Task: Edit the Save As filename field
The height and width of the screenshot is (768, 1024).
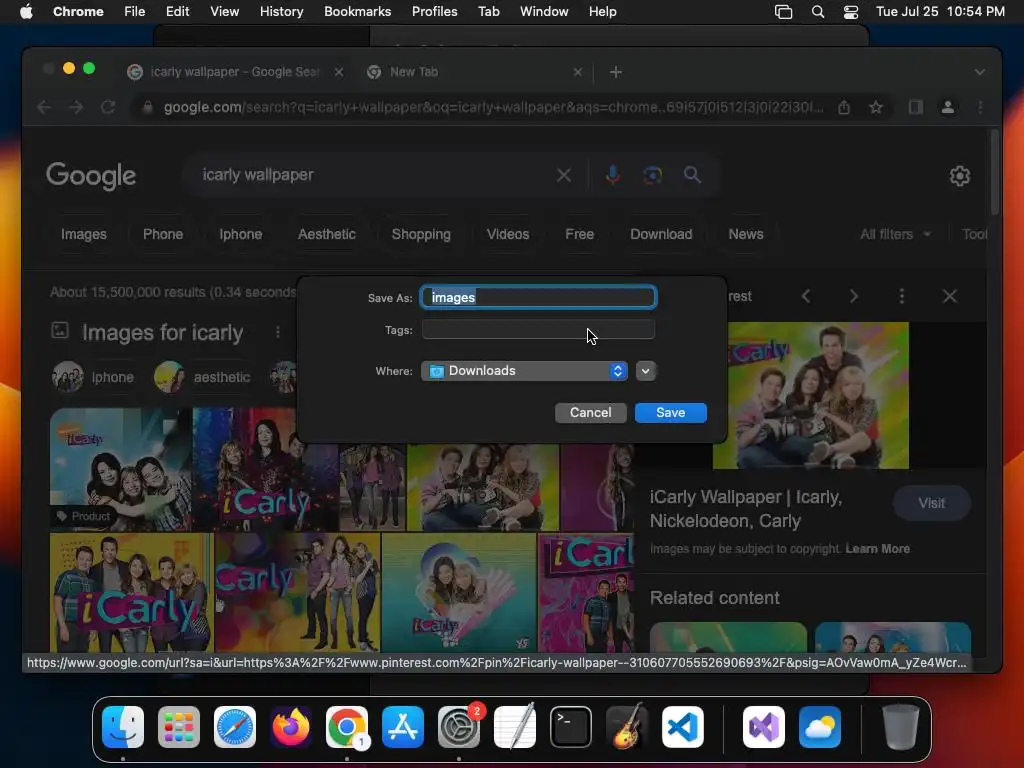Action: pyautogui.click(x=538, y=297)
